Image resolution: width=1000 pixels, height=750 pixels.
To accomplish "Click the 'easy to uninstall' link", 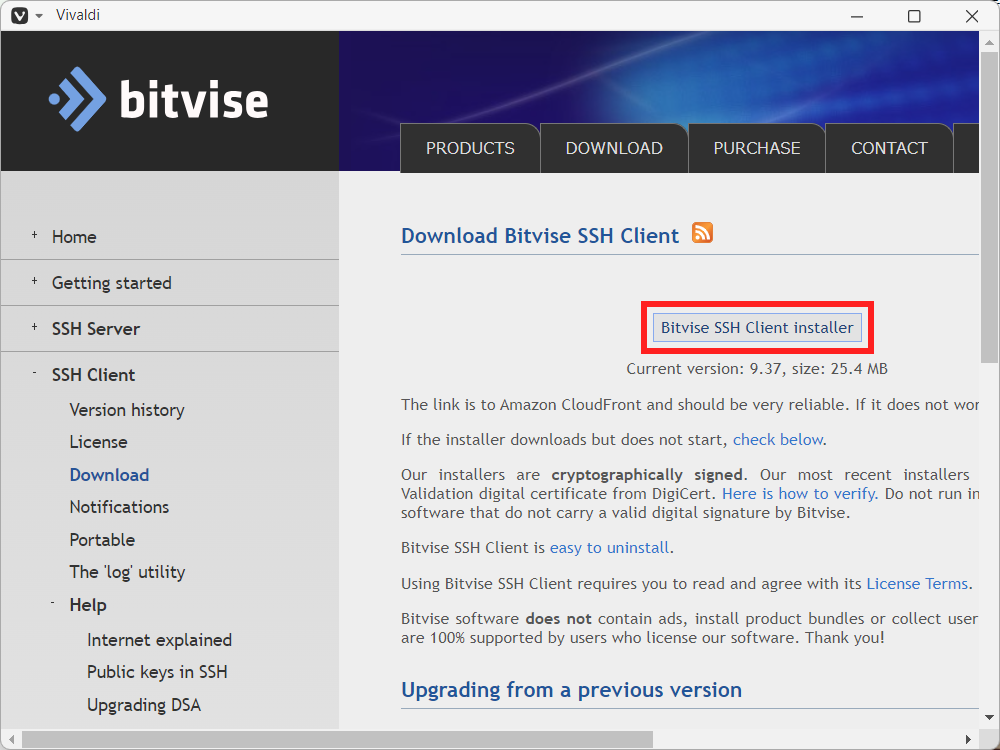I will coord(609,548).
